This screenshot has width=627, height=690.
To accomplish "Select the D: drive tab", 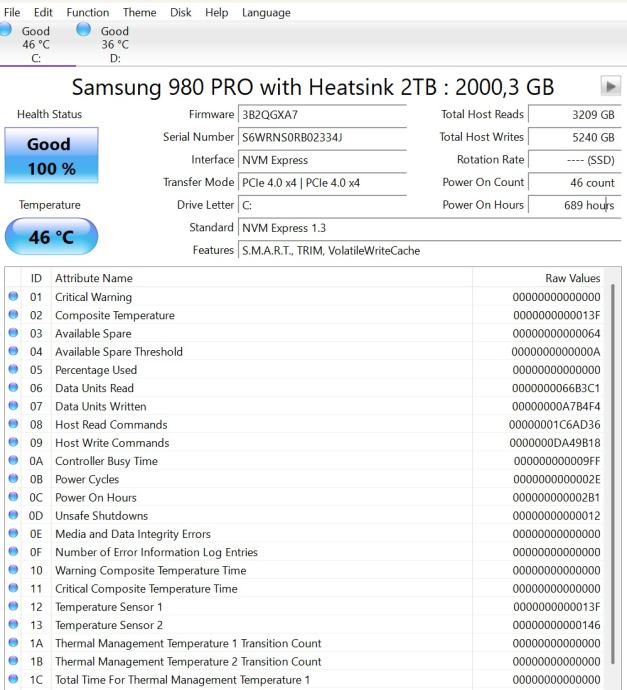I will (x=114, y=44).
